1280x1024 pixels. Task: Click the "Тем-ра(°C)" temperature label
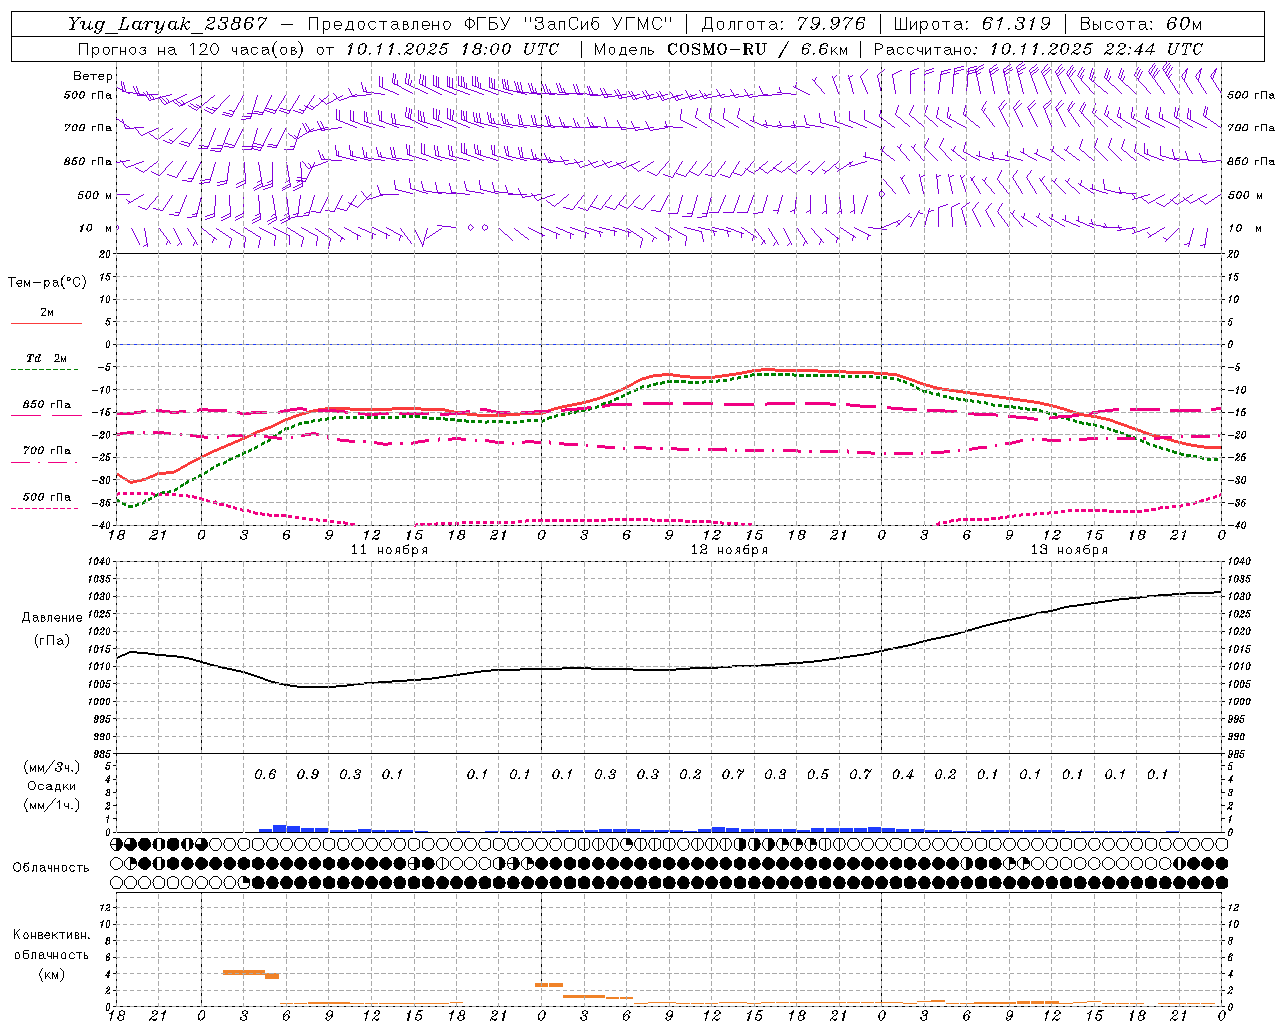point(47,283)
